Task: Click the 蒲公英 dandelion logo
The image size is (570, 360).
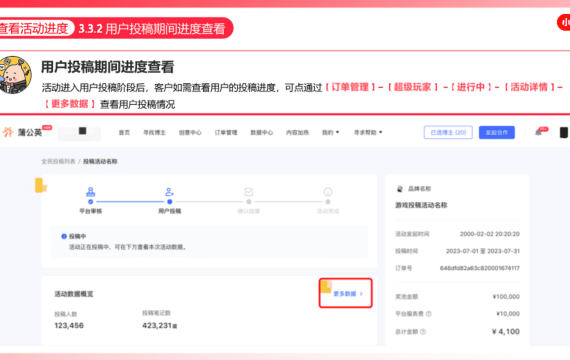Action: (x=8, y=132)
